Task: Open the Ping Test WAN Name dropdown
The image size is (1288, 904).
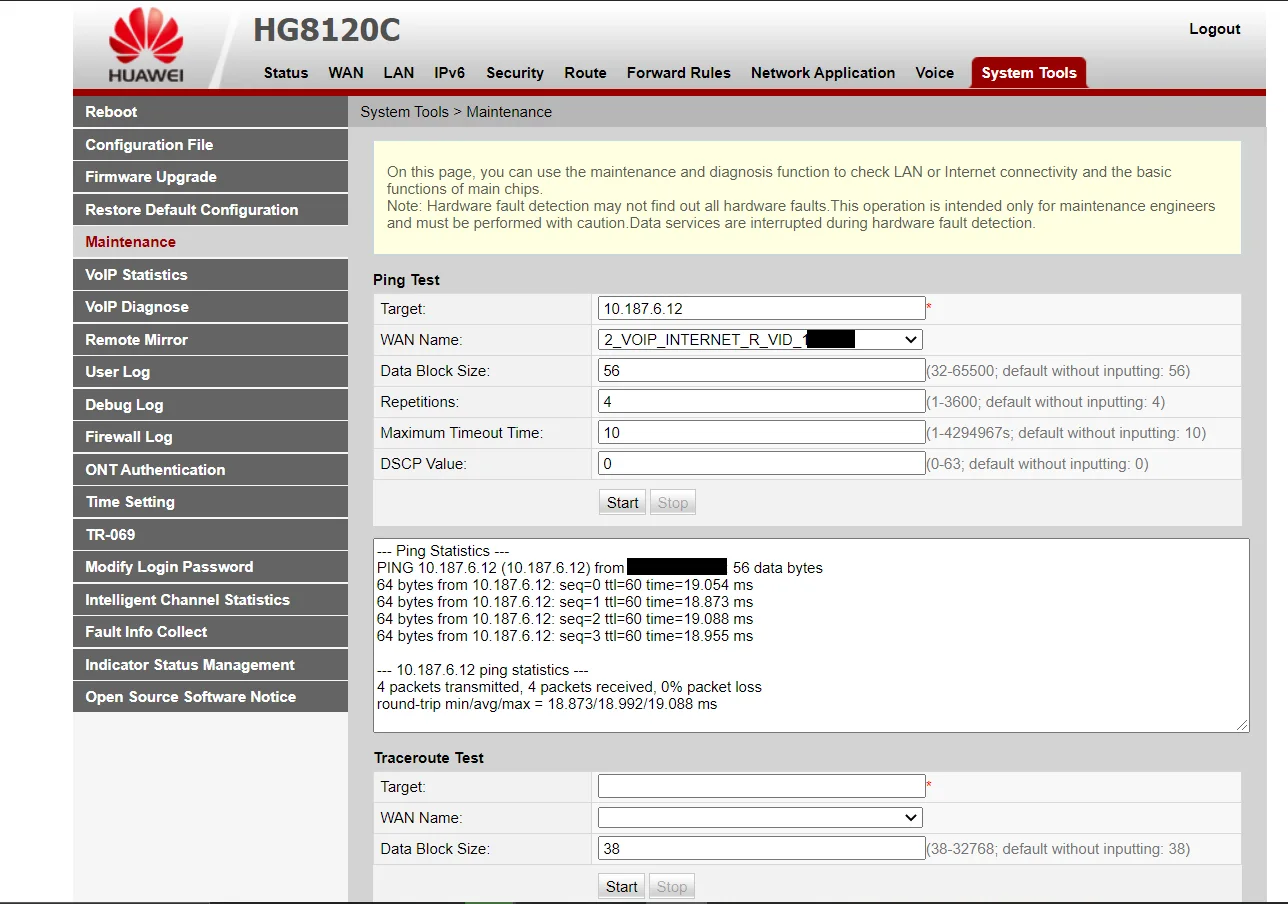Action: pos(760,340)
